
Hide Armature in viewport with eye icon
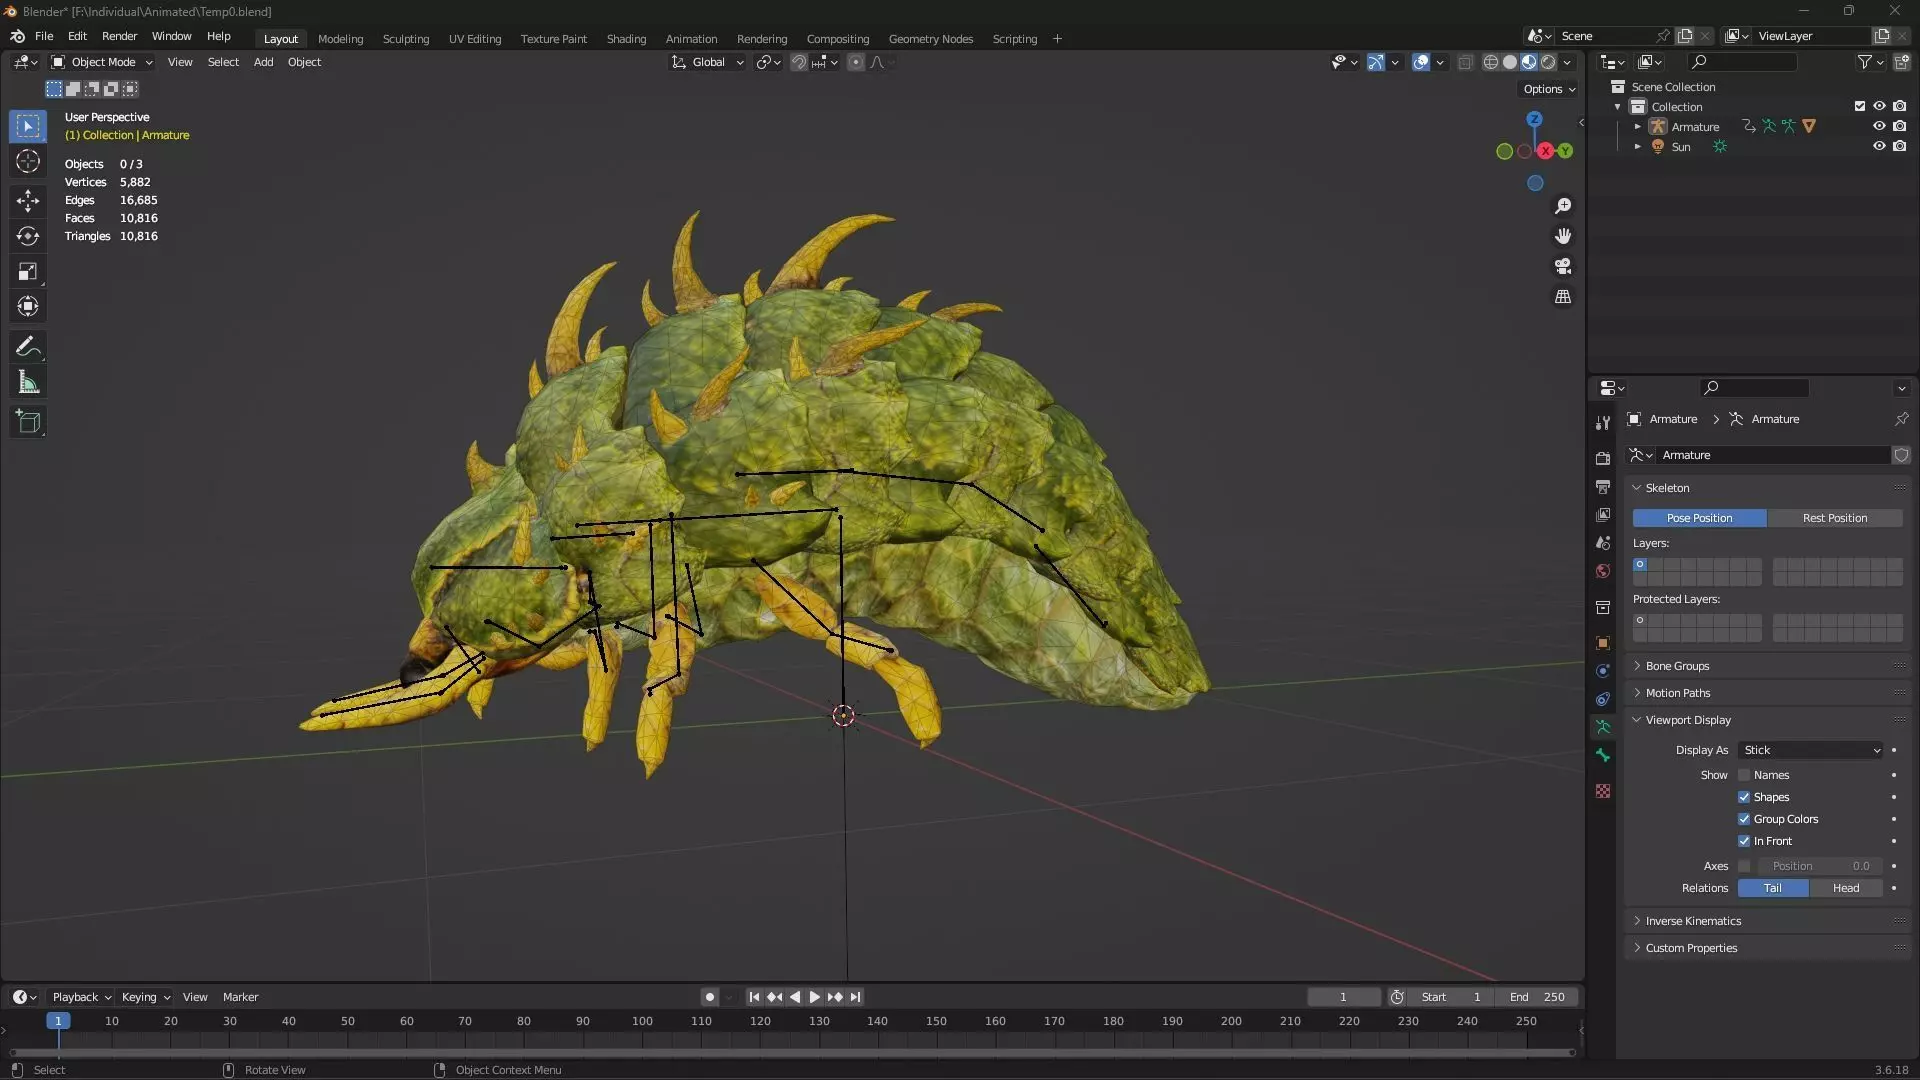[1879, 126]
